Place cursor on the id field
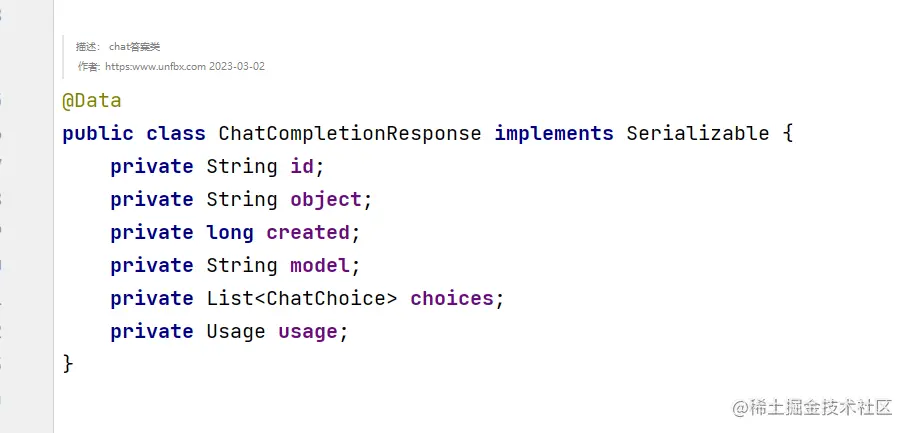Screen dimensions: 908x433 (x=302, y=167)
